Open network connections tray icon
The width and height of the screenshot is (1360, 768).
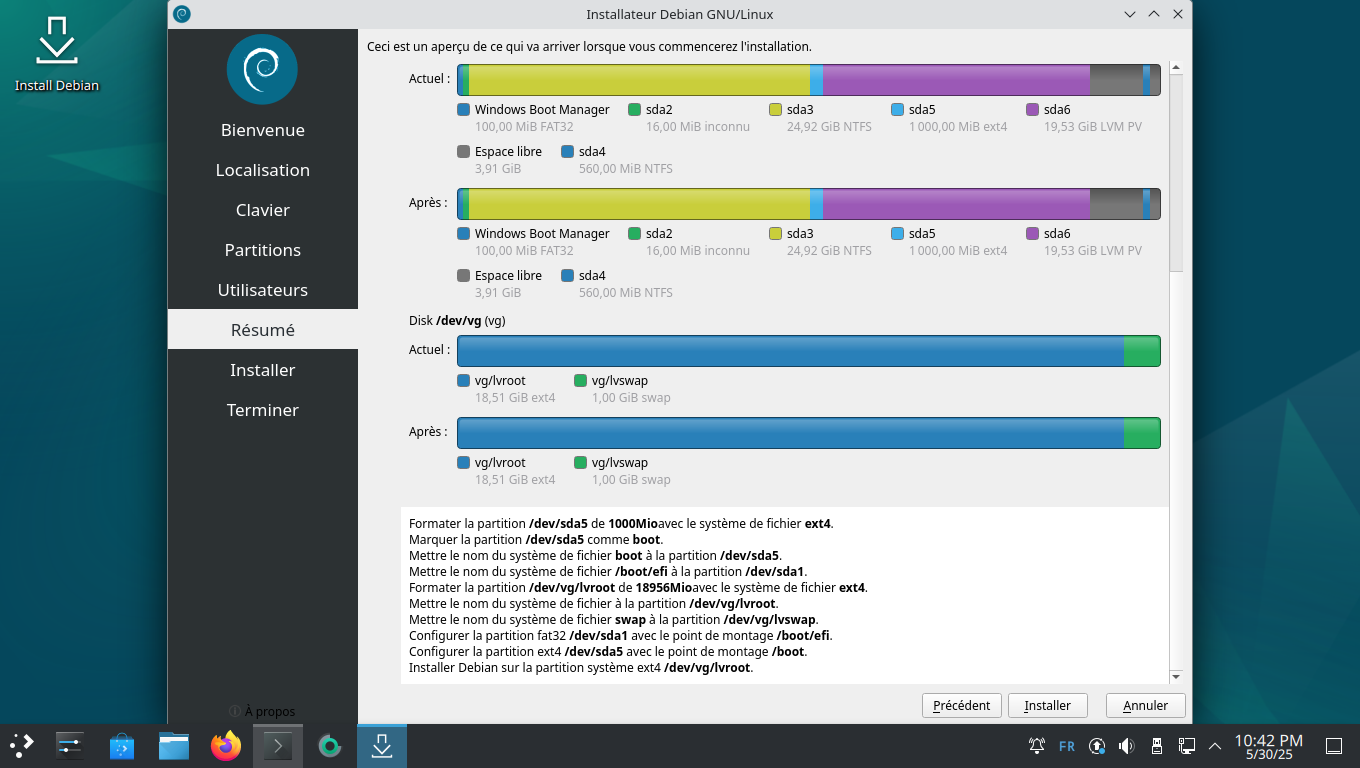(1187, 746)
